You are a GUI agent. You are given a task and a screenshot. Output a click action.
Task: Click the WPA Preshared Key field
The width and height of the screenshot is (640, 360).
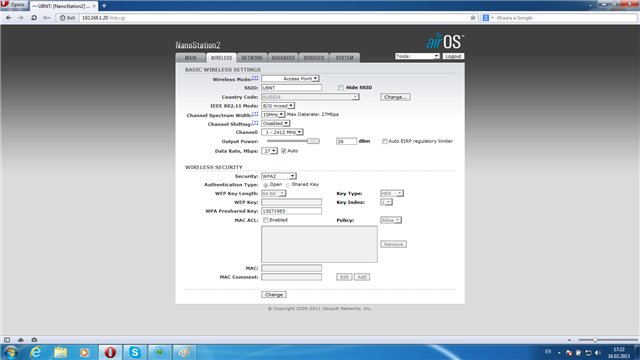pos(291,211)
